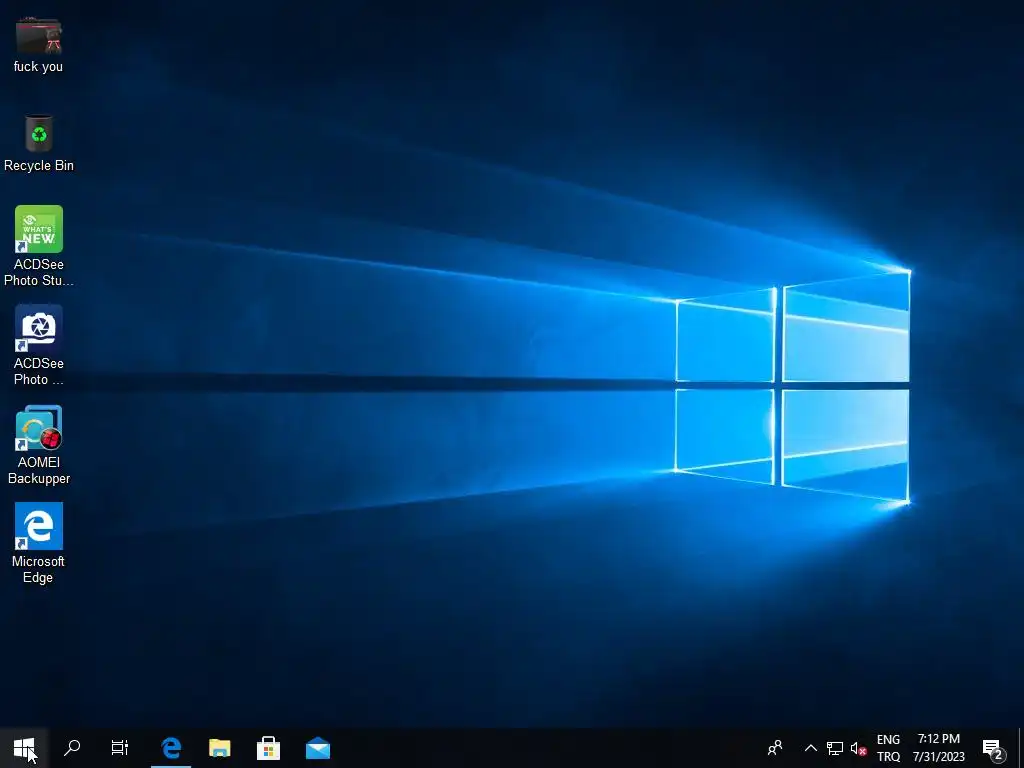1024x768 pixels.
Task: Select the folder icon at top of desktop
Action: [39, 44]
